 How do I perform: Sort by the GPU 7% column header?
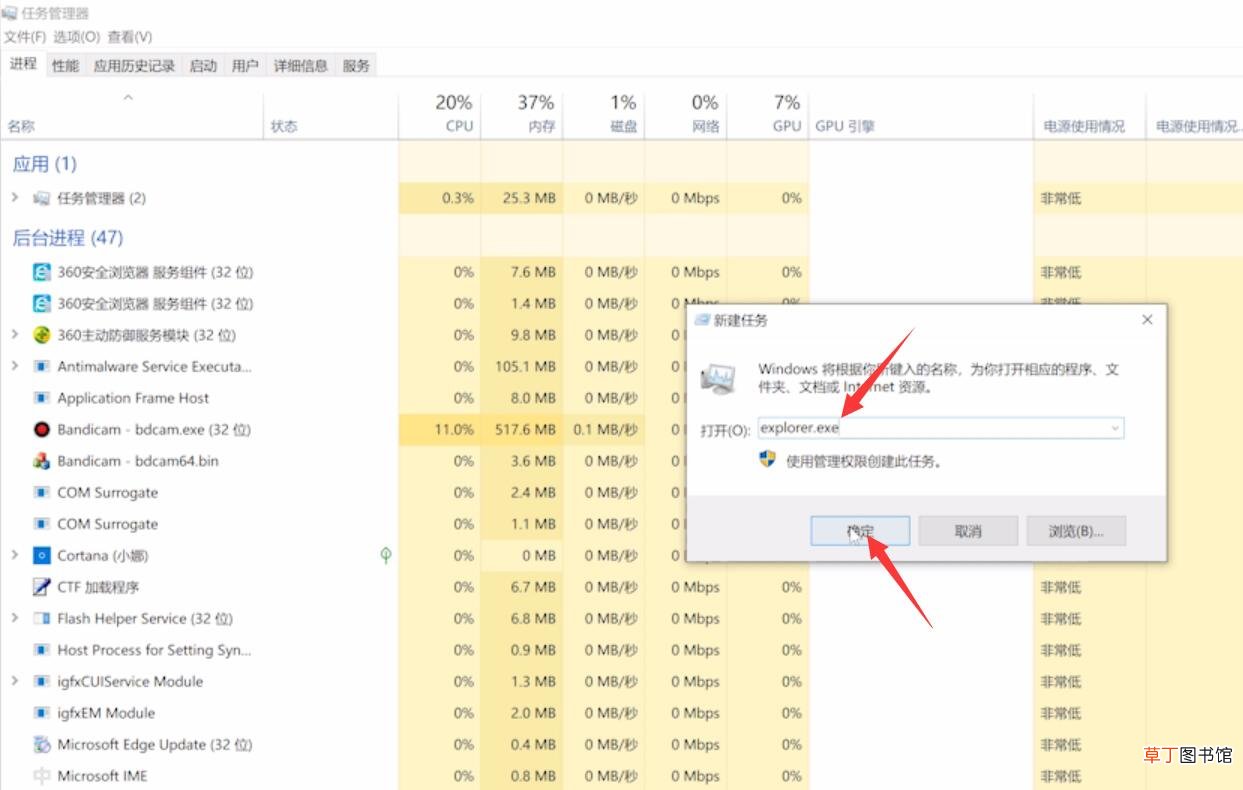[767, 115]
